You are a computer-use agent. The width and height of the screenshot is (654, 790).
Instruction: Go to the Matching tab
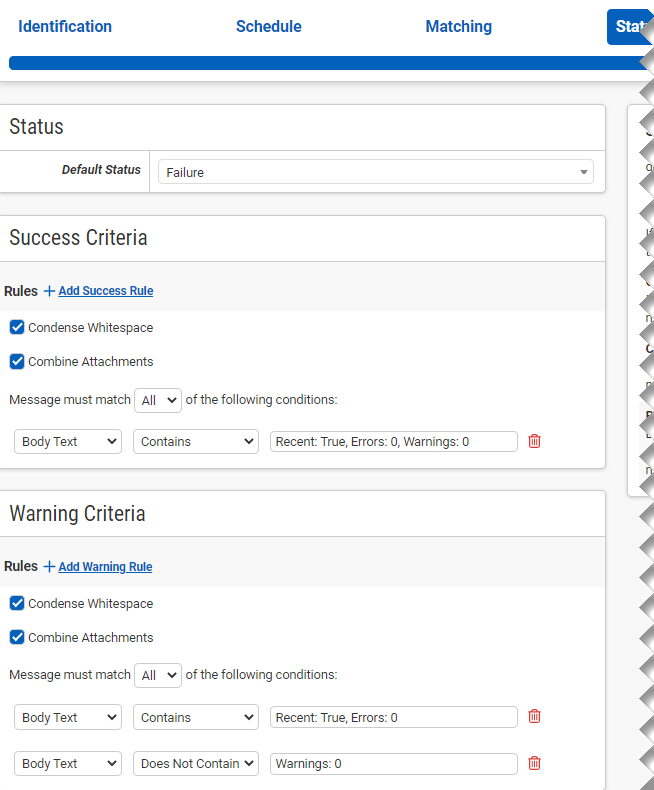(x=458, y=27)
